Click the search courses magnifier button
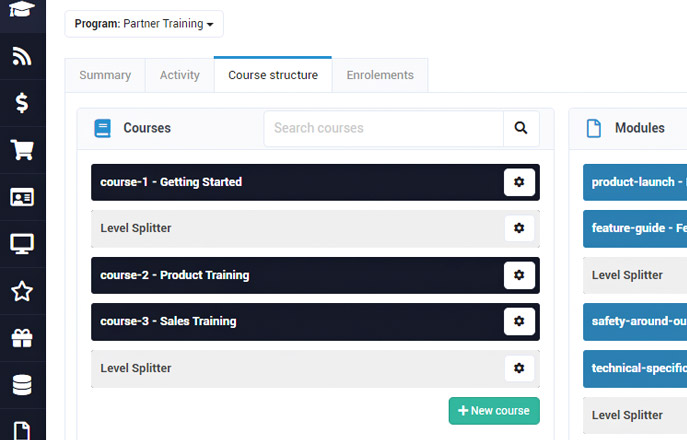 point(521,128)
